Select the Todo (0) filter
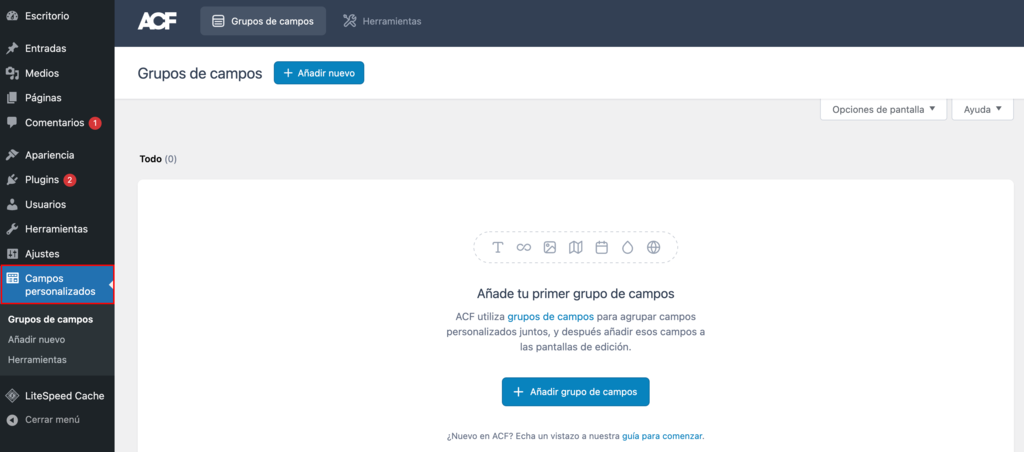Screen dimensions: 1024x452 pyautogui.click(x=158, y=159)
